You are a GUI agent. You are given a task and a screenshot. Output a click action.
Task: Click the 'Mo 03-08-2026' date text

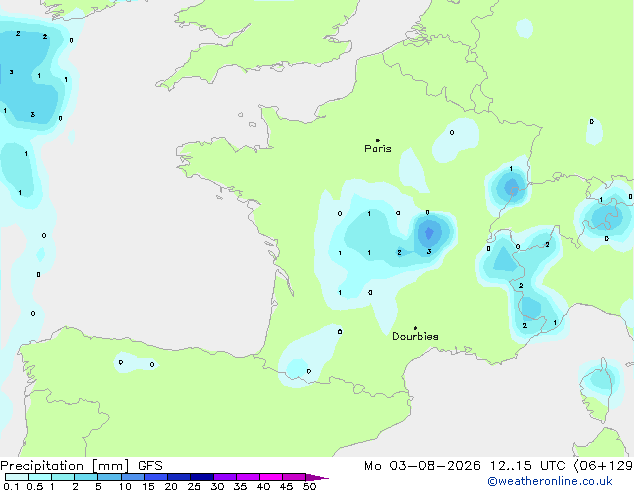pyautogui.click(x=422, y=466)
